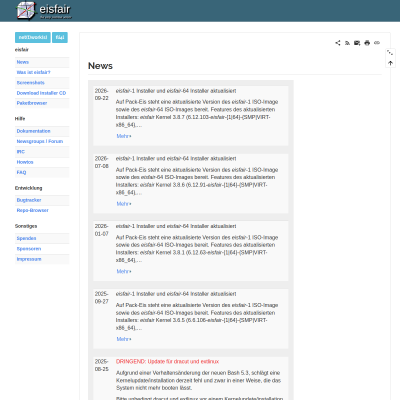Open 'DRINGEND: Update für dracut' headline
This screenshot has width=400, height=400.
click(167, 361)
